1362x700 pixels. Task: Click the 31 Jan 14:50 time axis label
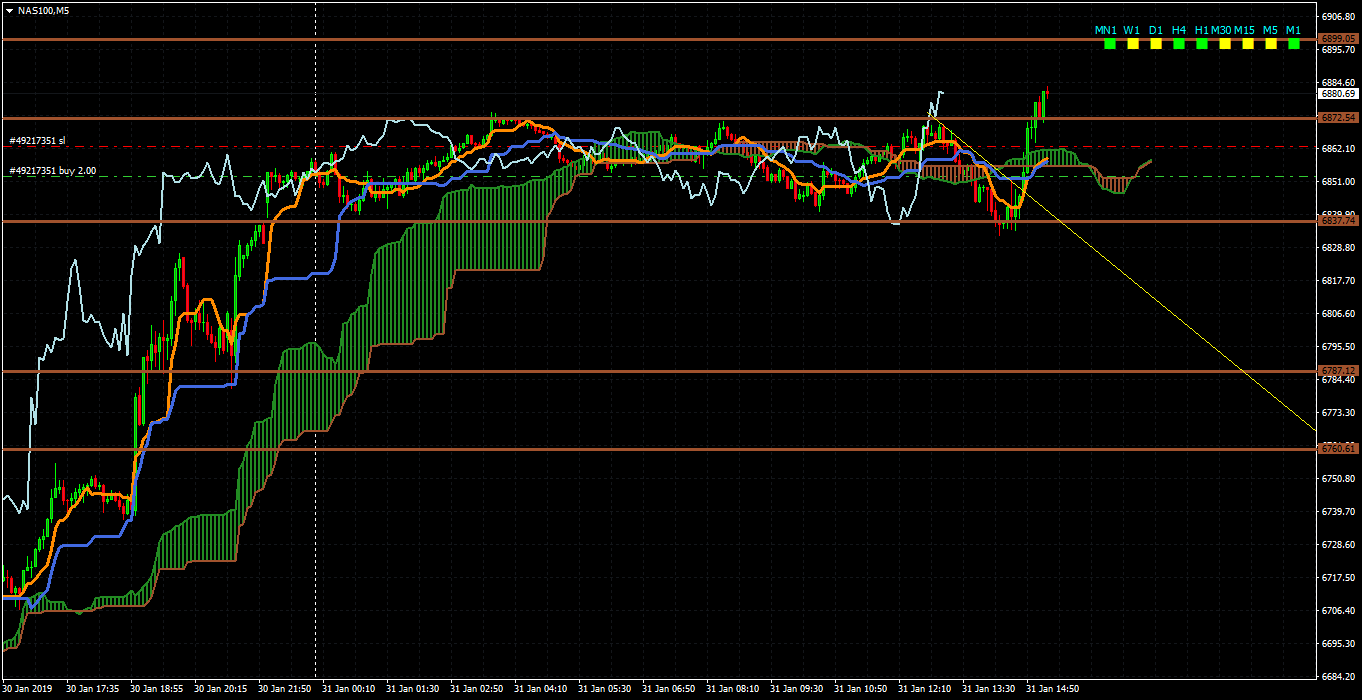(x=1052, y=689)
